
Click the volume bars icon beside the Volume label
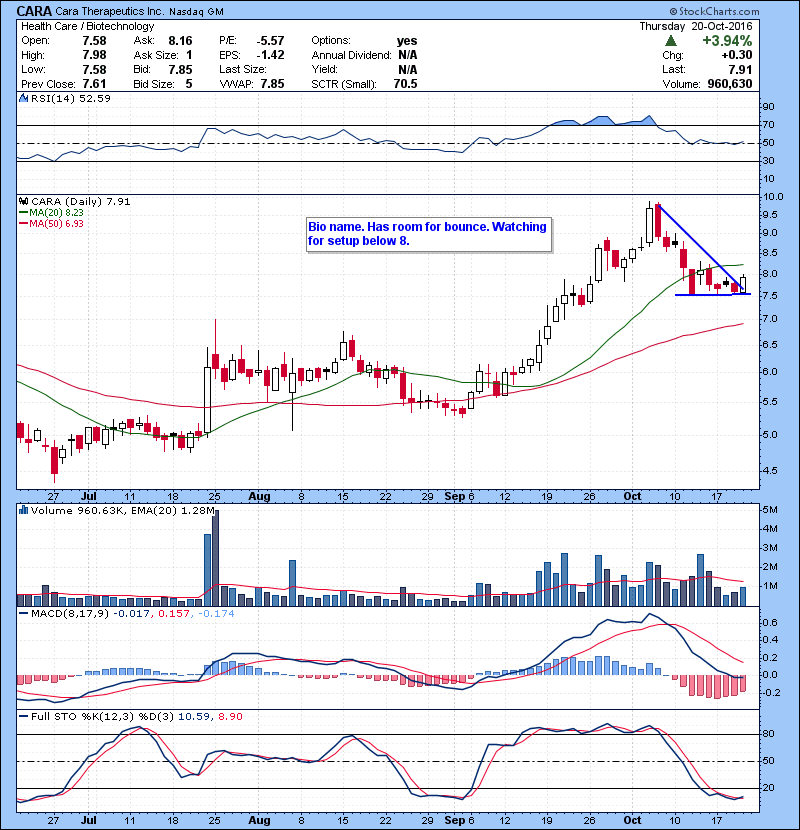23,511
